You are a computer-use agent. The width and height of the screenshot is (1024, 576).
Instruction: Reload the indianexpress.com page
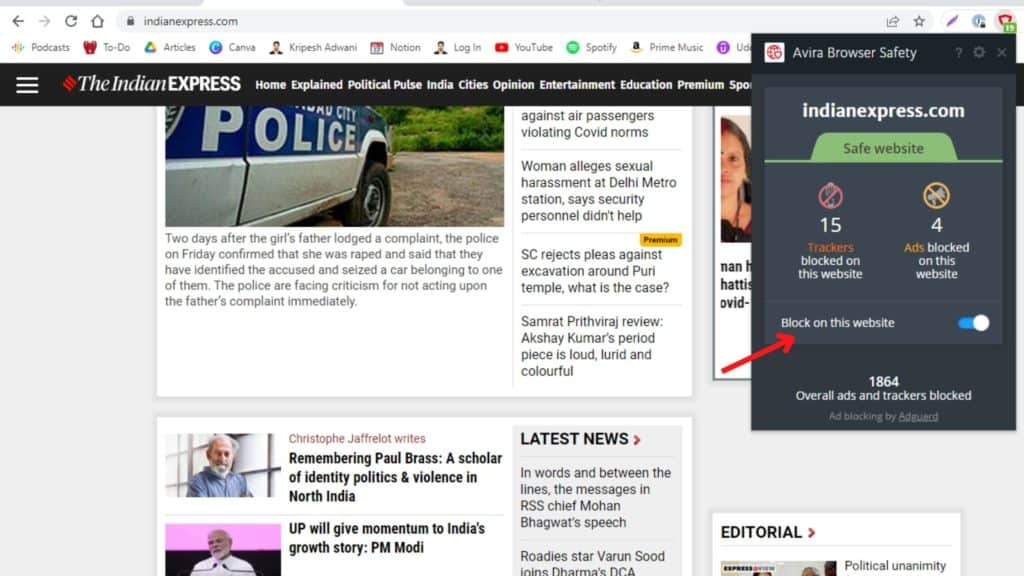[69, 20]
